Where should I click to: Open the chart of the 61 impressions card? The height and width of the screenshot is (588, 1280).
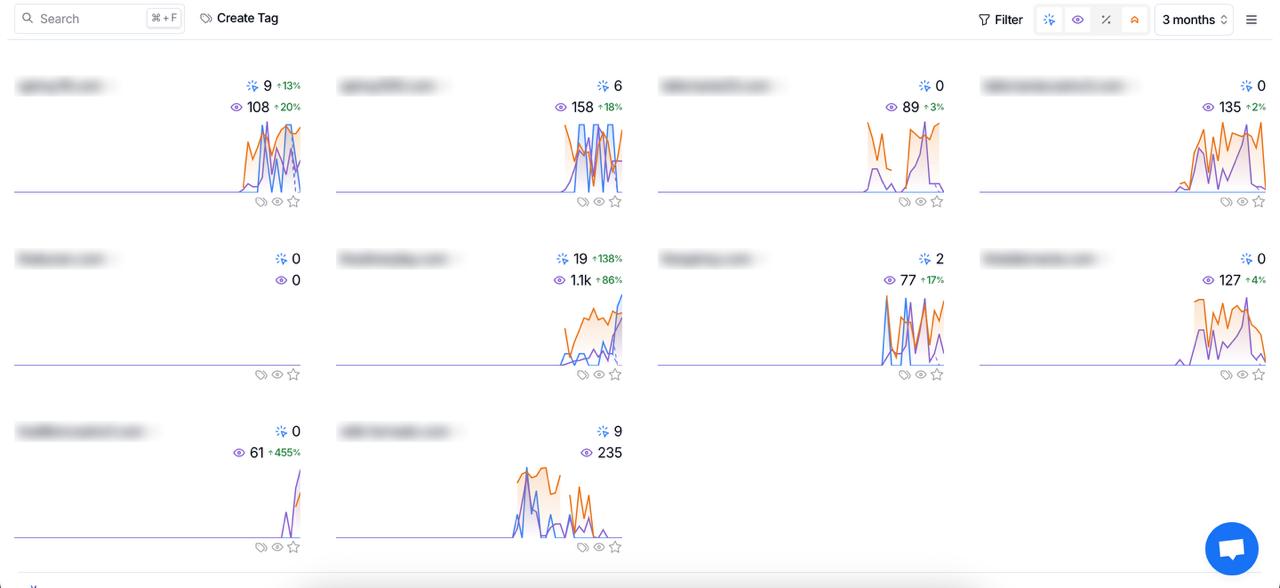(157, 500)
